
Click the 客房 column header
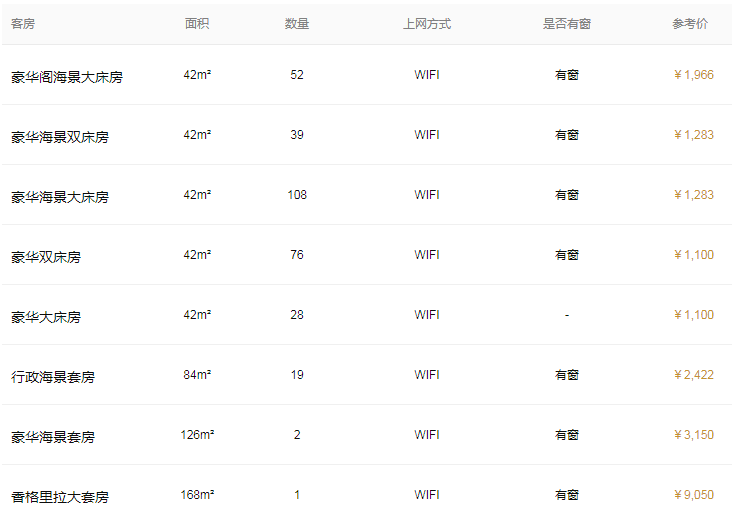[23, 23]
